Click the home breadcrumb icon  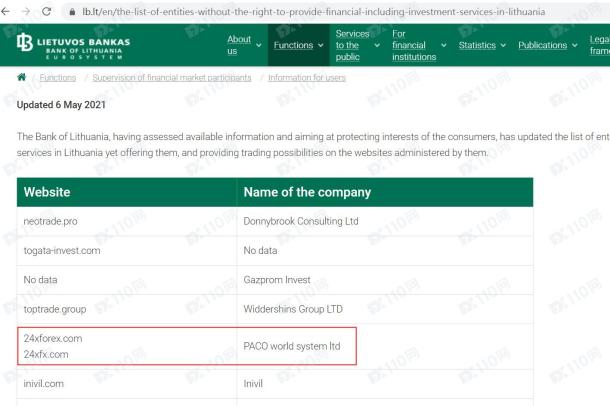coord(21,77)
